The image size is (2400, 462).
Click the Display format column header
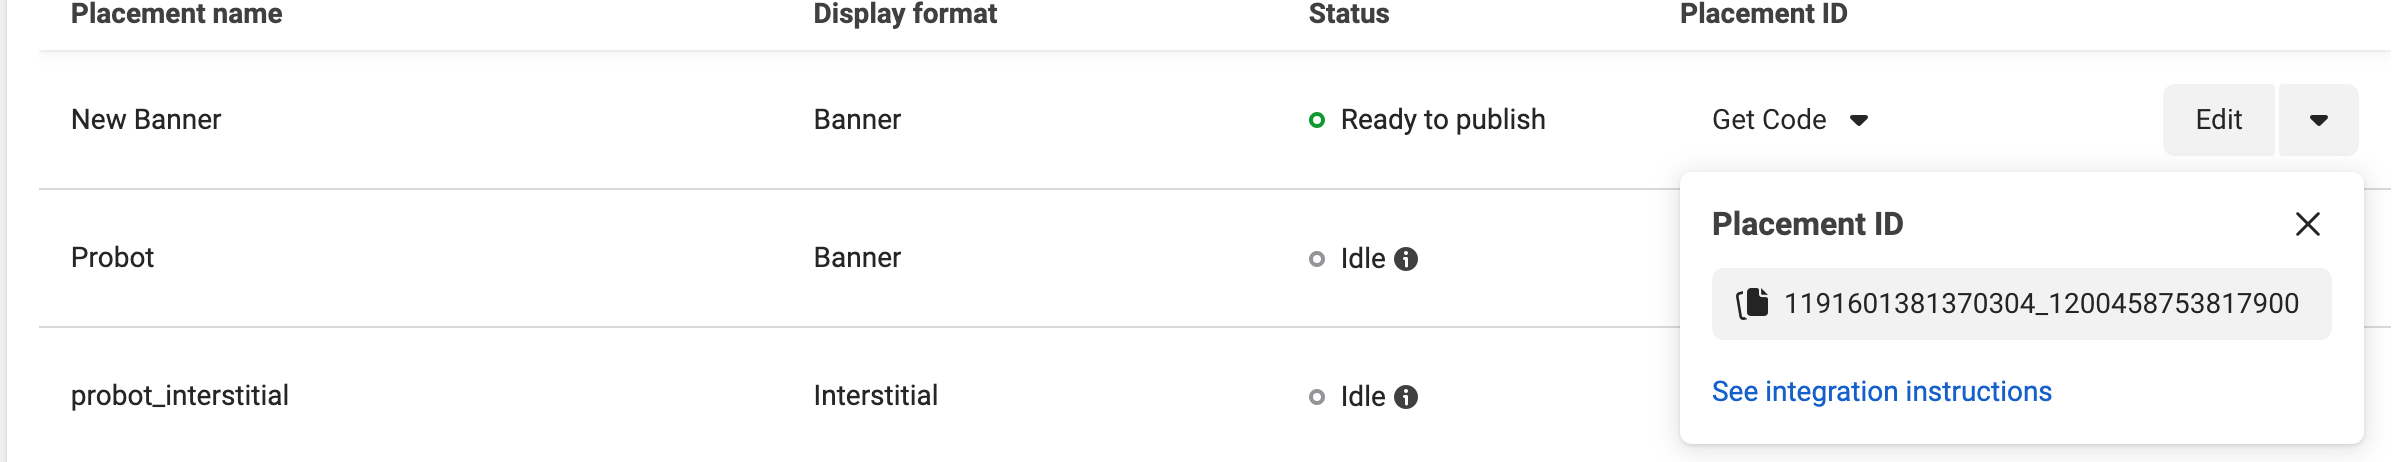[x=905, y=14]
